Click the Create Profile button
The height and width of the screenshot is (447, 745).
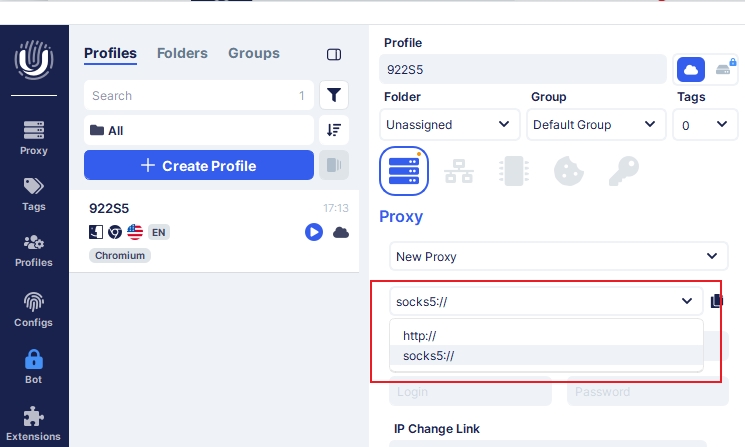coord(199,165)
